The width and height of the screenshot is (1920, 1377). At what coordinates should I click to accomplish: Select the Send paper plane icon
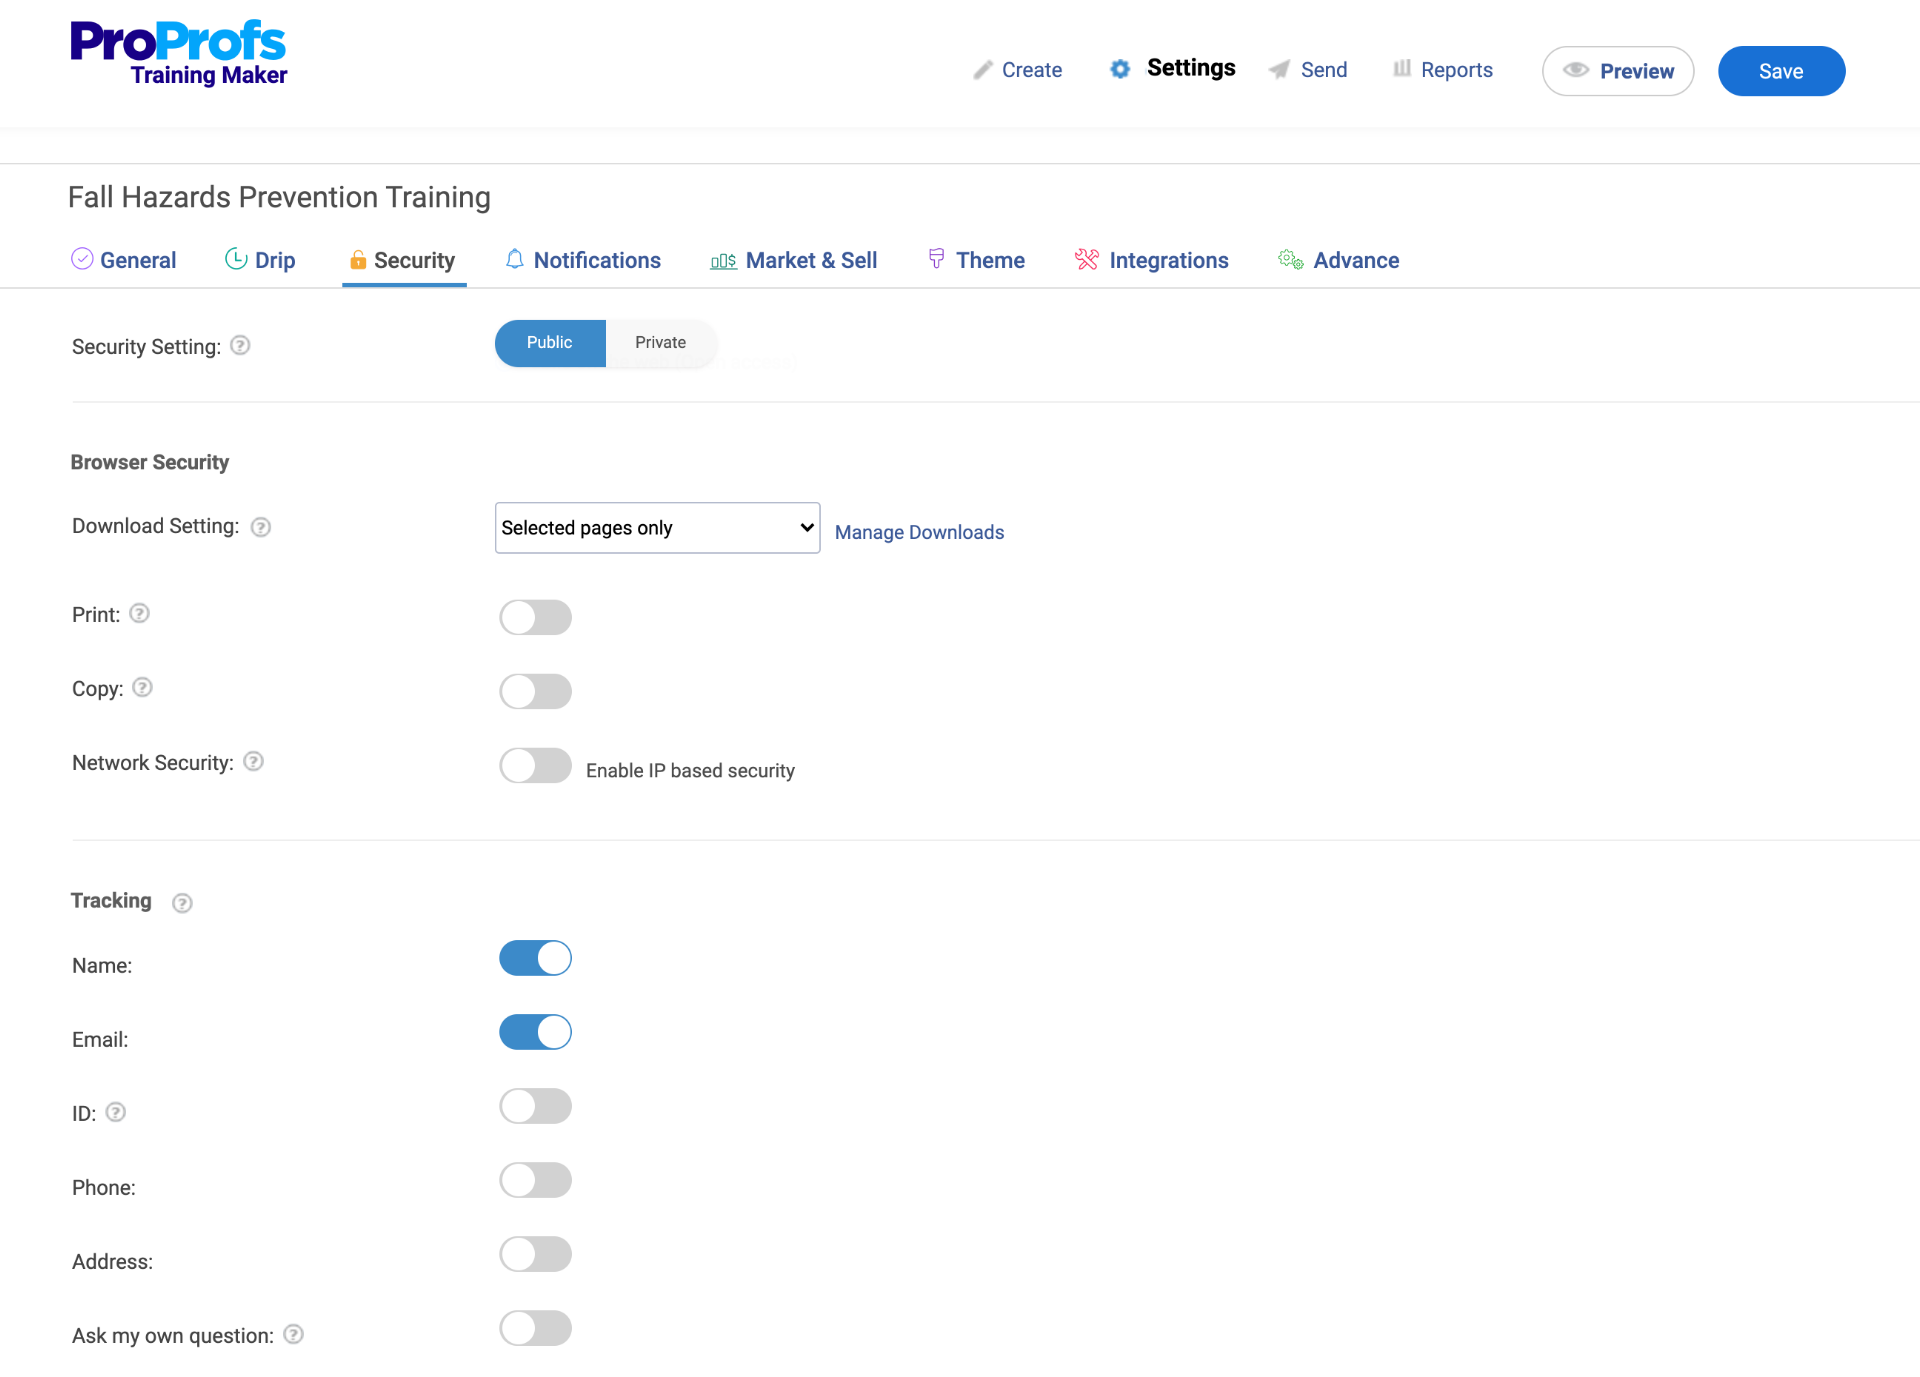1279,70
